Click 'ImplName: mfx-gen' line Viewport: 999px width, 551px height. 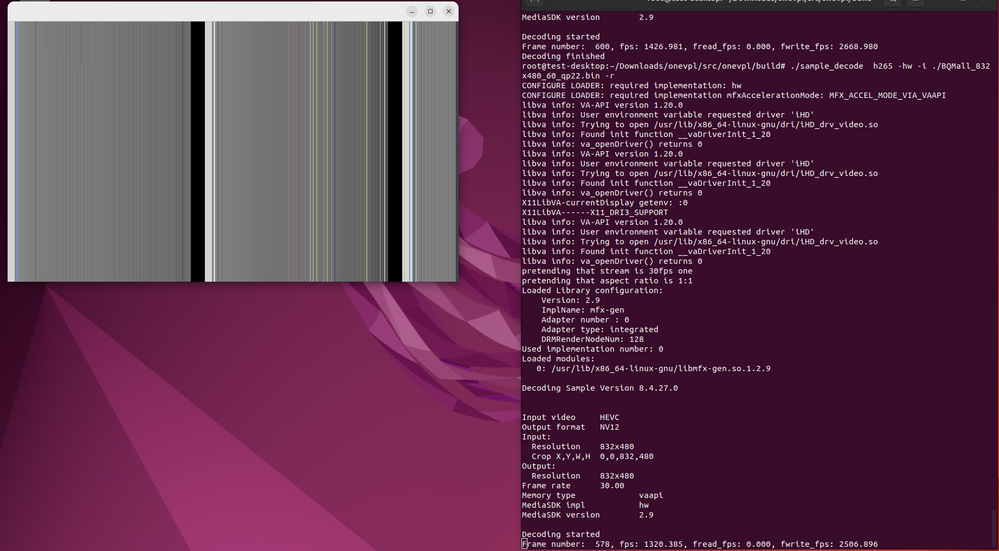click(x=582, y=310)
